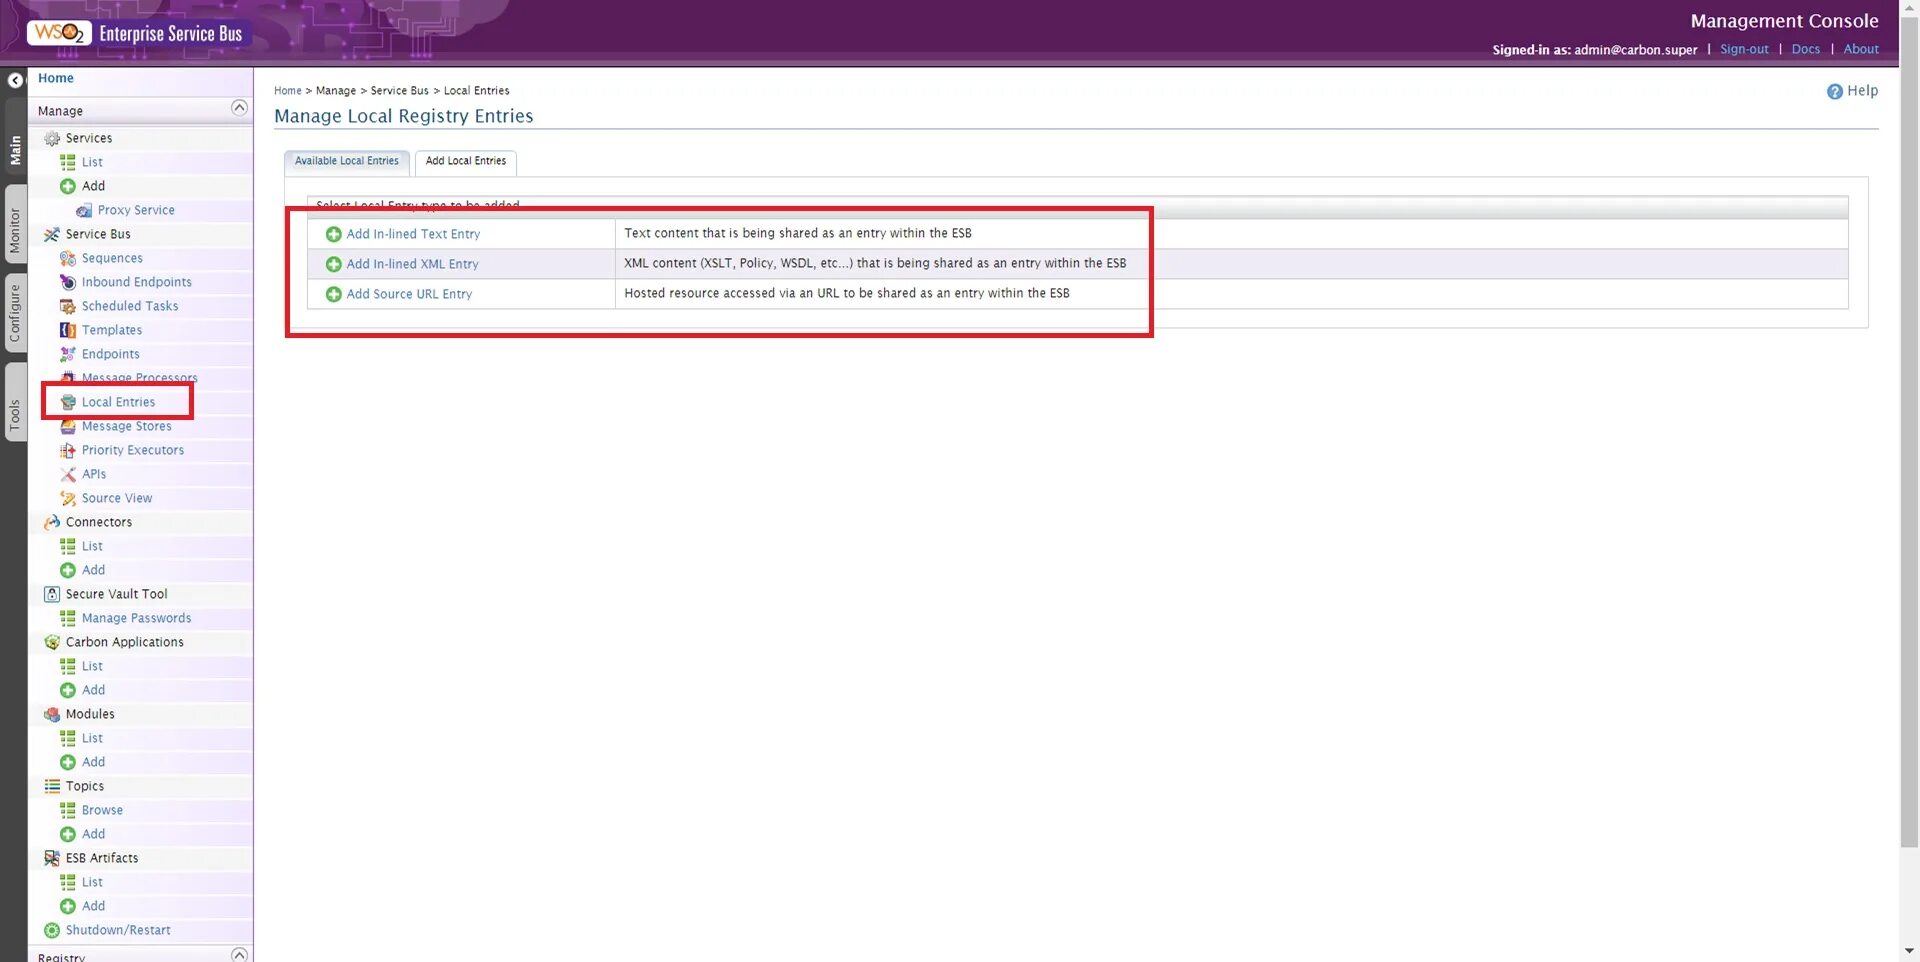Click the Endpoints icon

68,354
